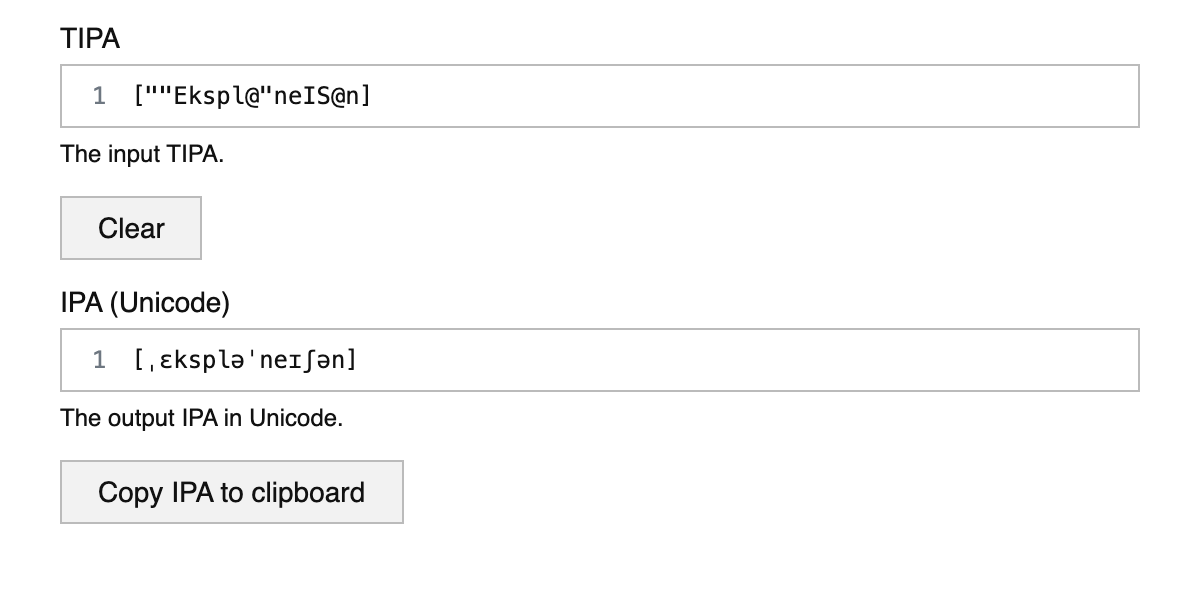This screenshot has width=1200, height=592.
Task: Select the IPA (Unicode) heading label
Action: point(146,302)
